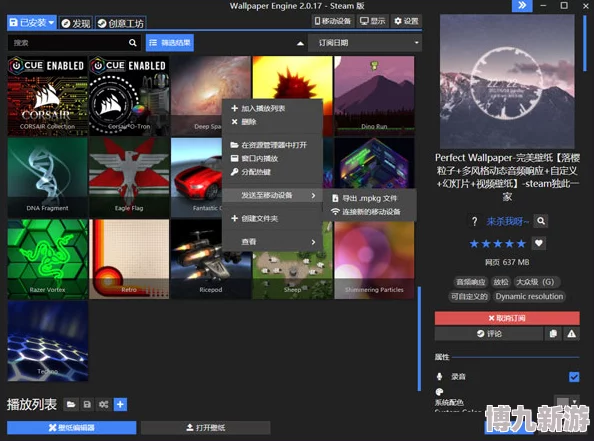Select the Techno wallpaper

click(47, 341)
